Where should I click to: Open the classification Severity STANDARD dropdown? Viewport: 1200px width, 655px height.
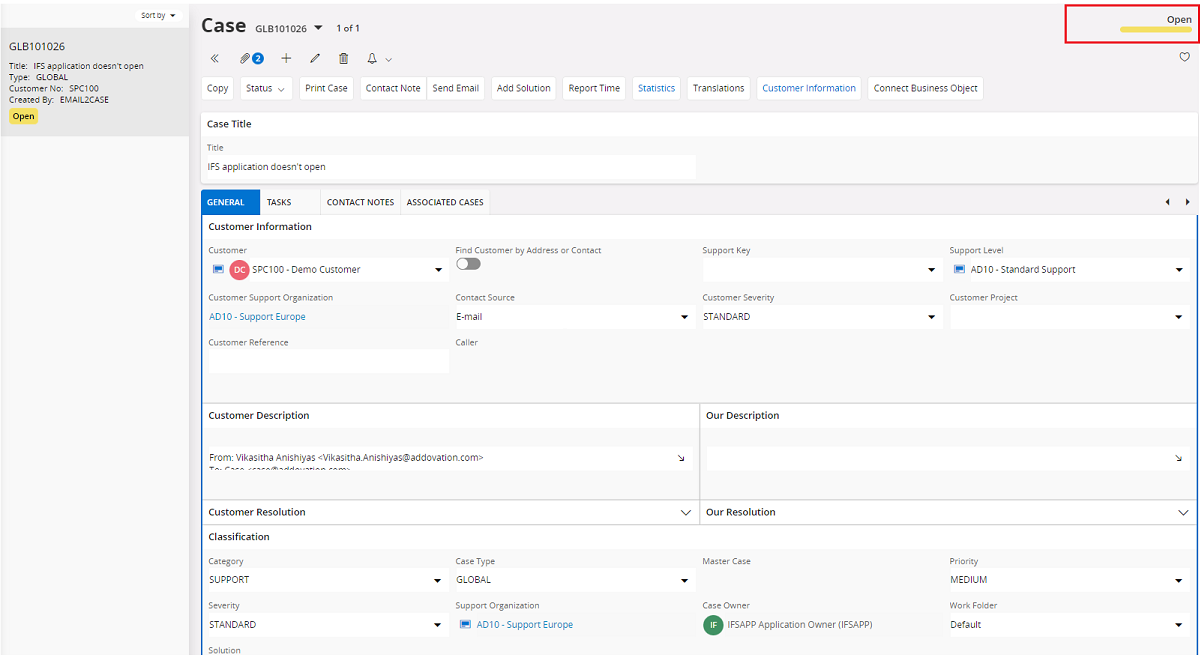(x=438, y=625)
